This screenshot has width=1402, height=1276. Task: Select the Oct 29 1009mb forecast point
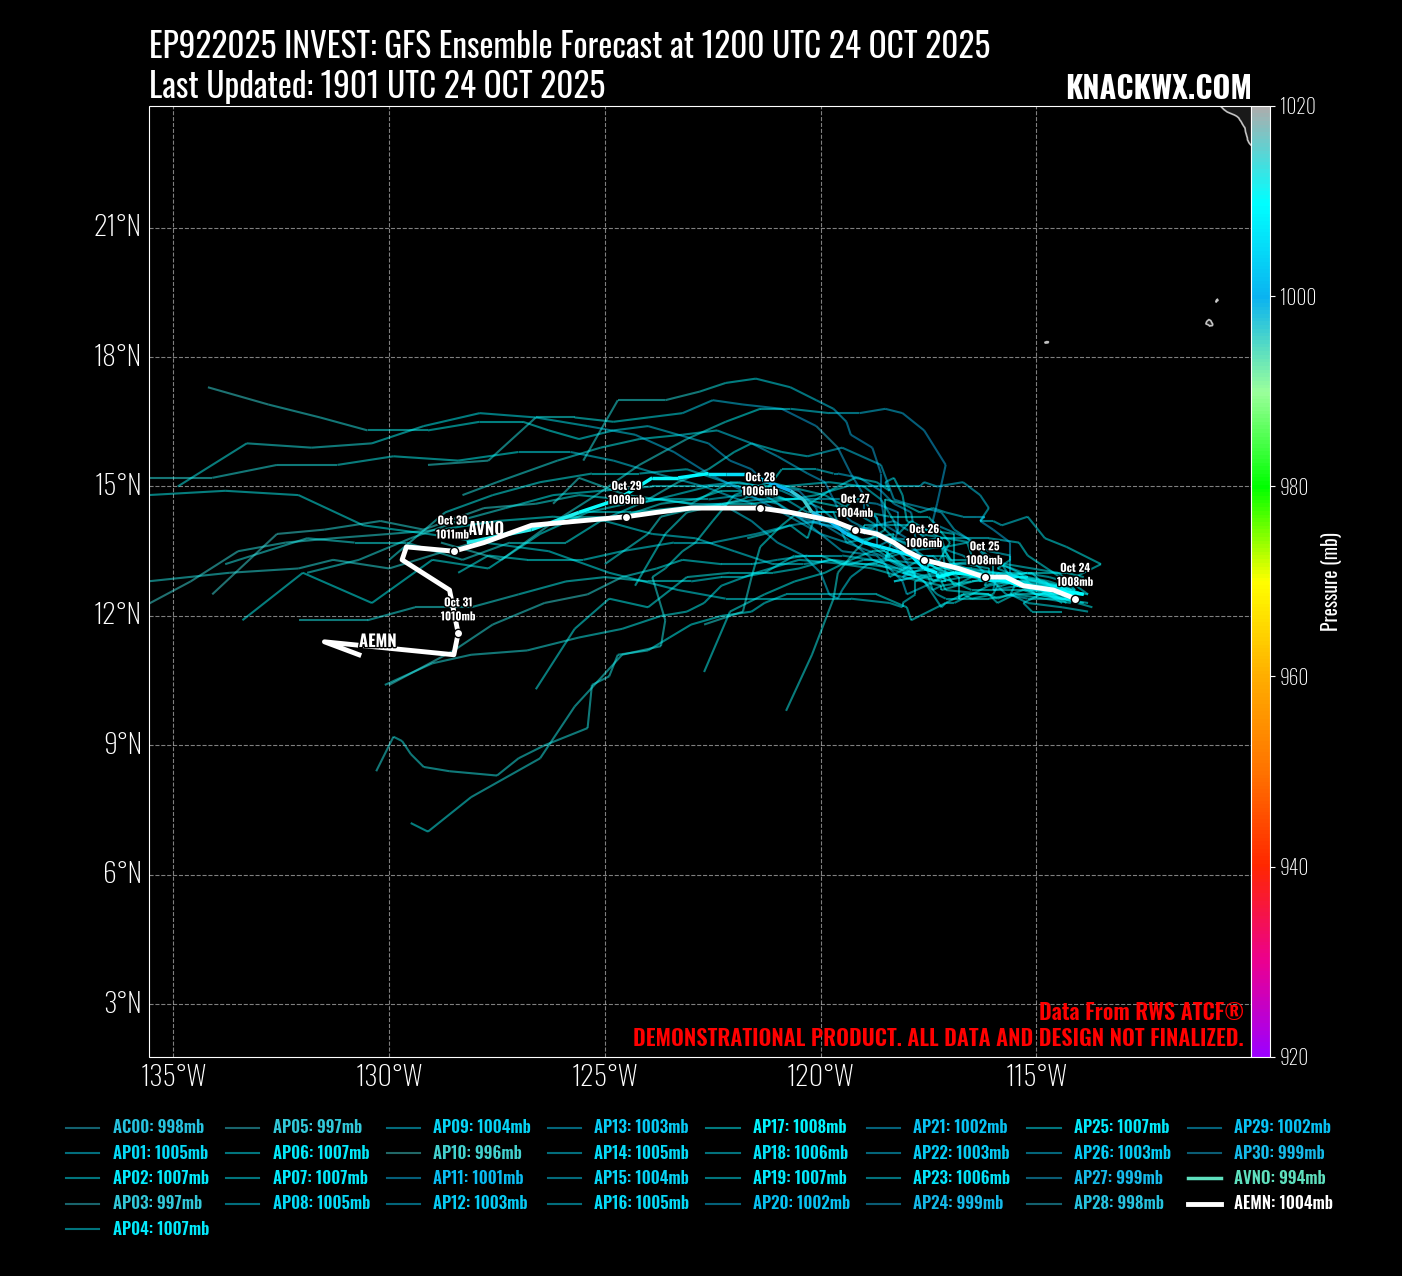[626, 517]
